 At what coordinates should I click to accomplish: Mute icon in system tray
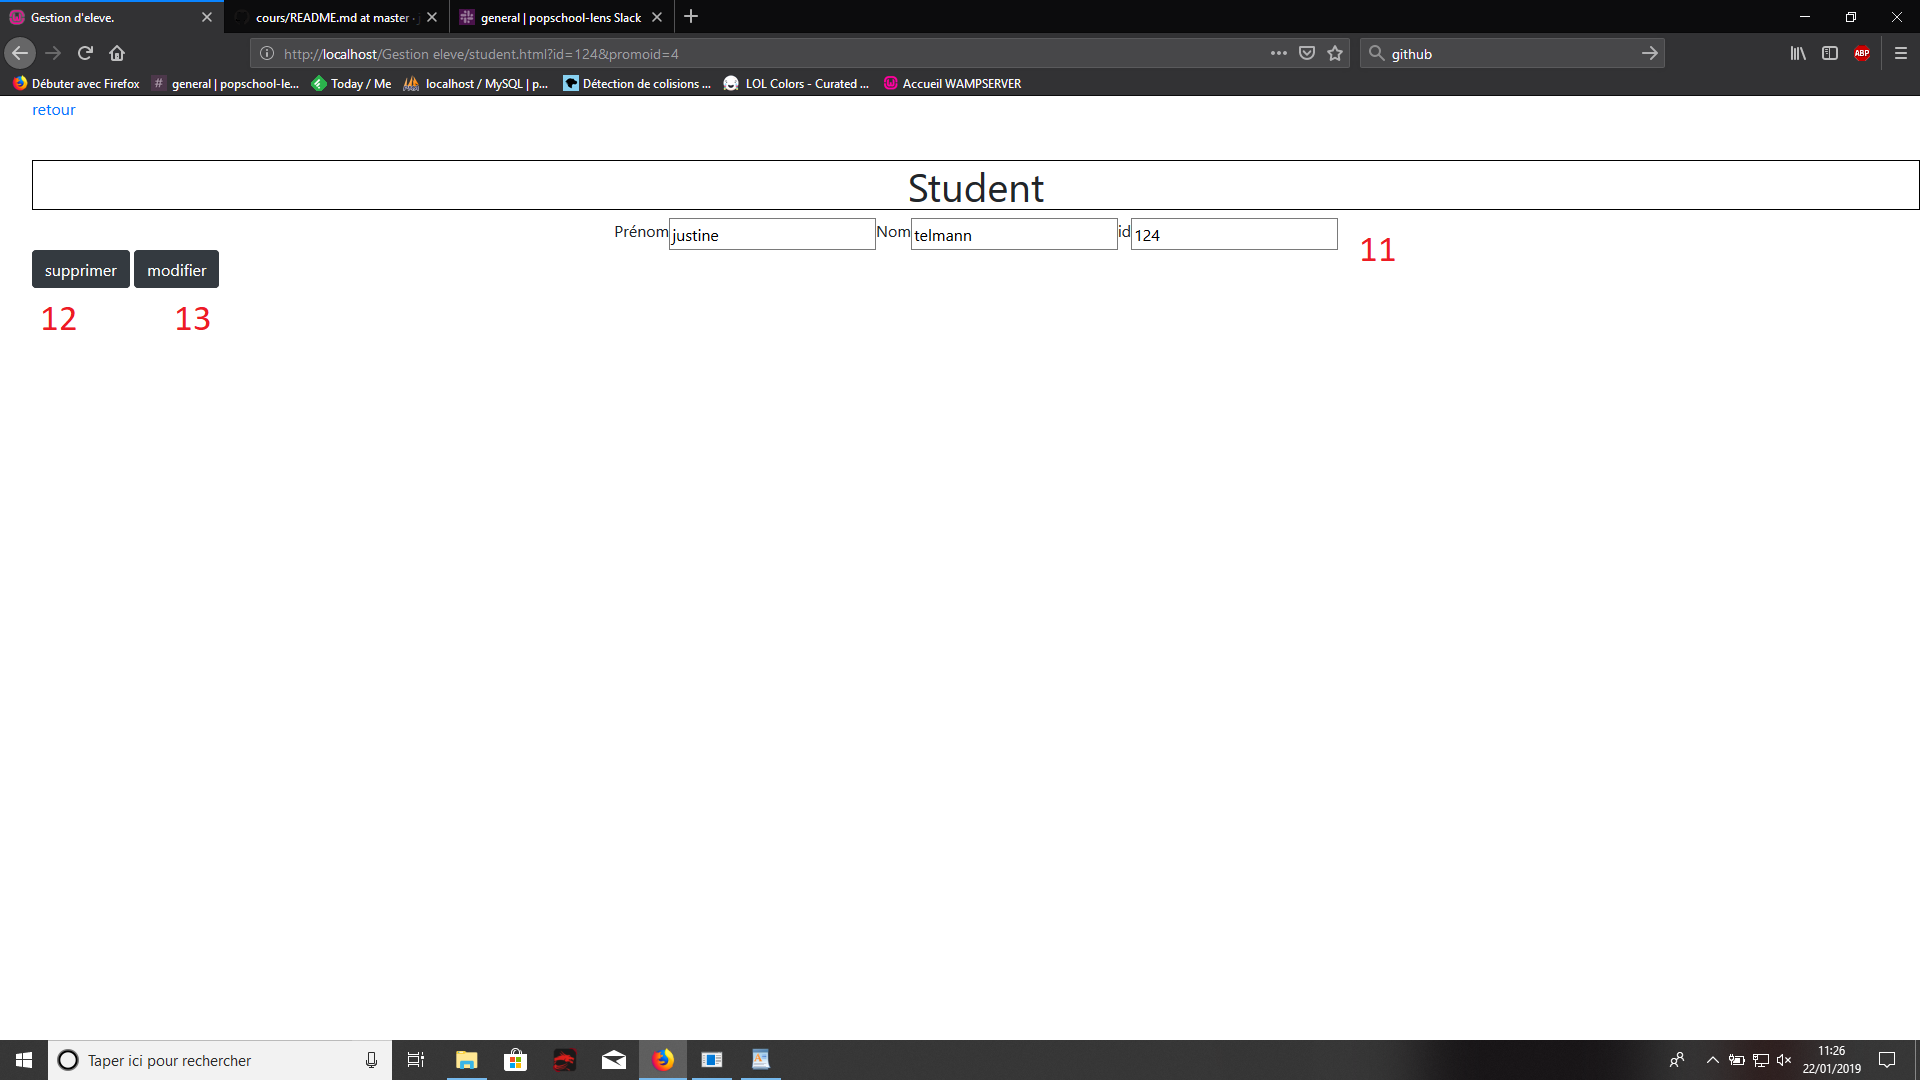pos(1786,1059)
